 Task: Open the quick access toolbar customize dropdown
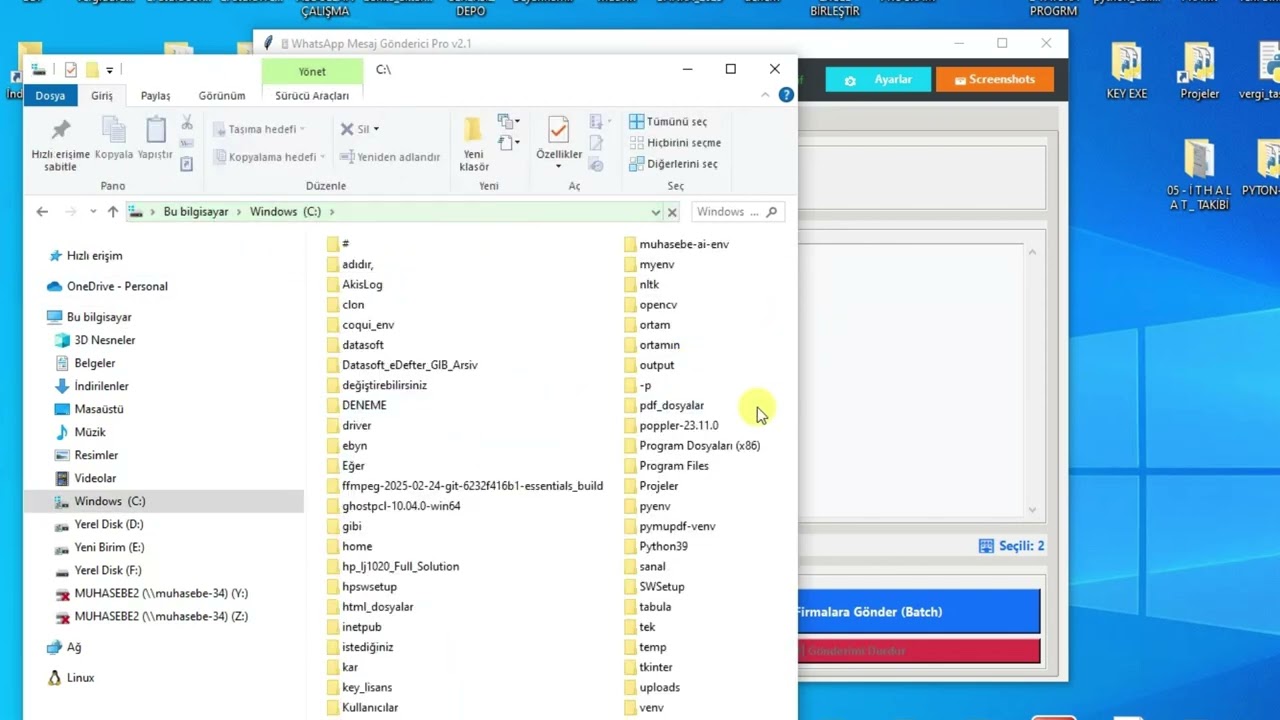[x=109, y=70]
